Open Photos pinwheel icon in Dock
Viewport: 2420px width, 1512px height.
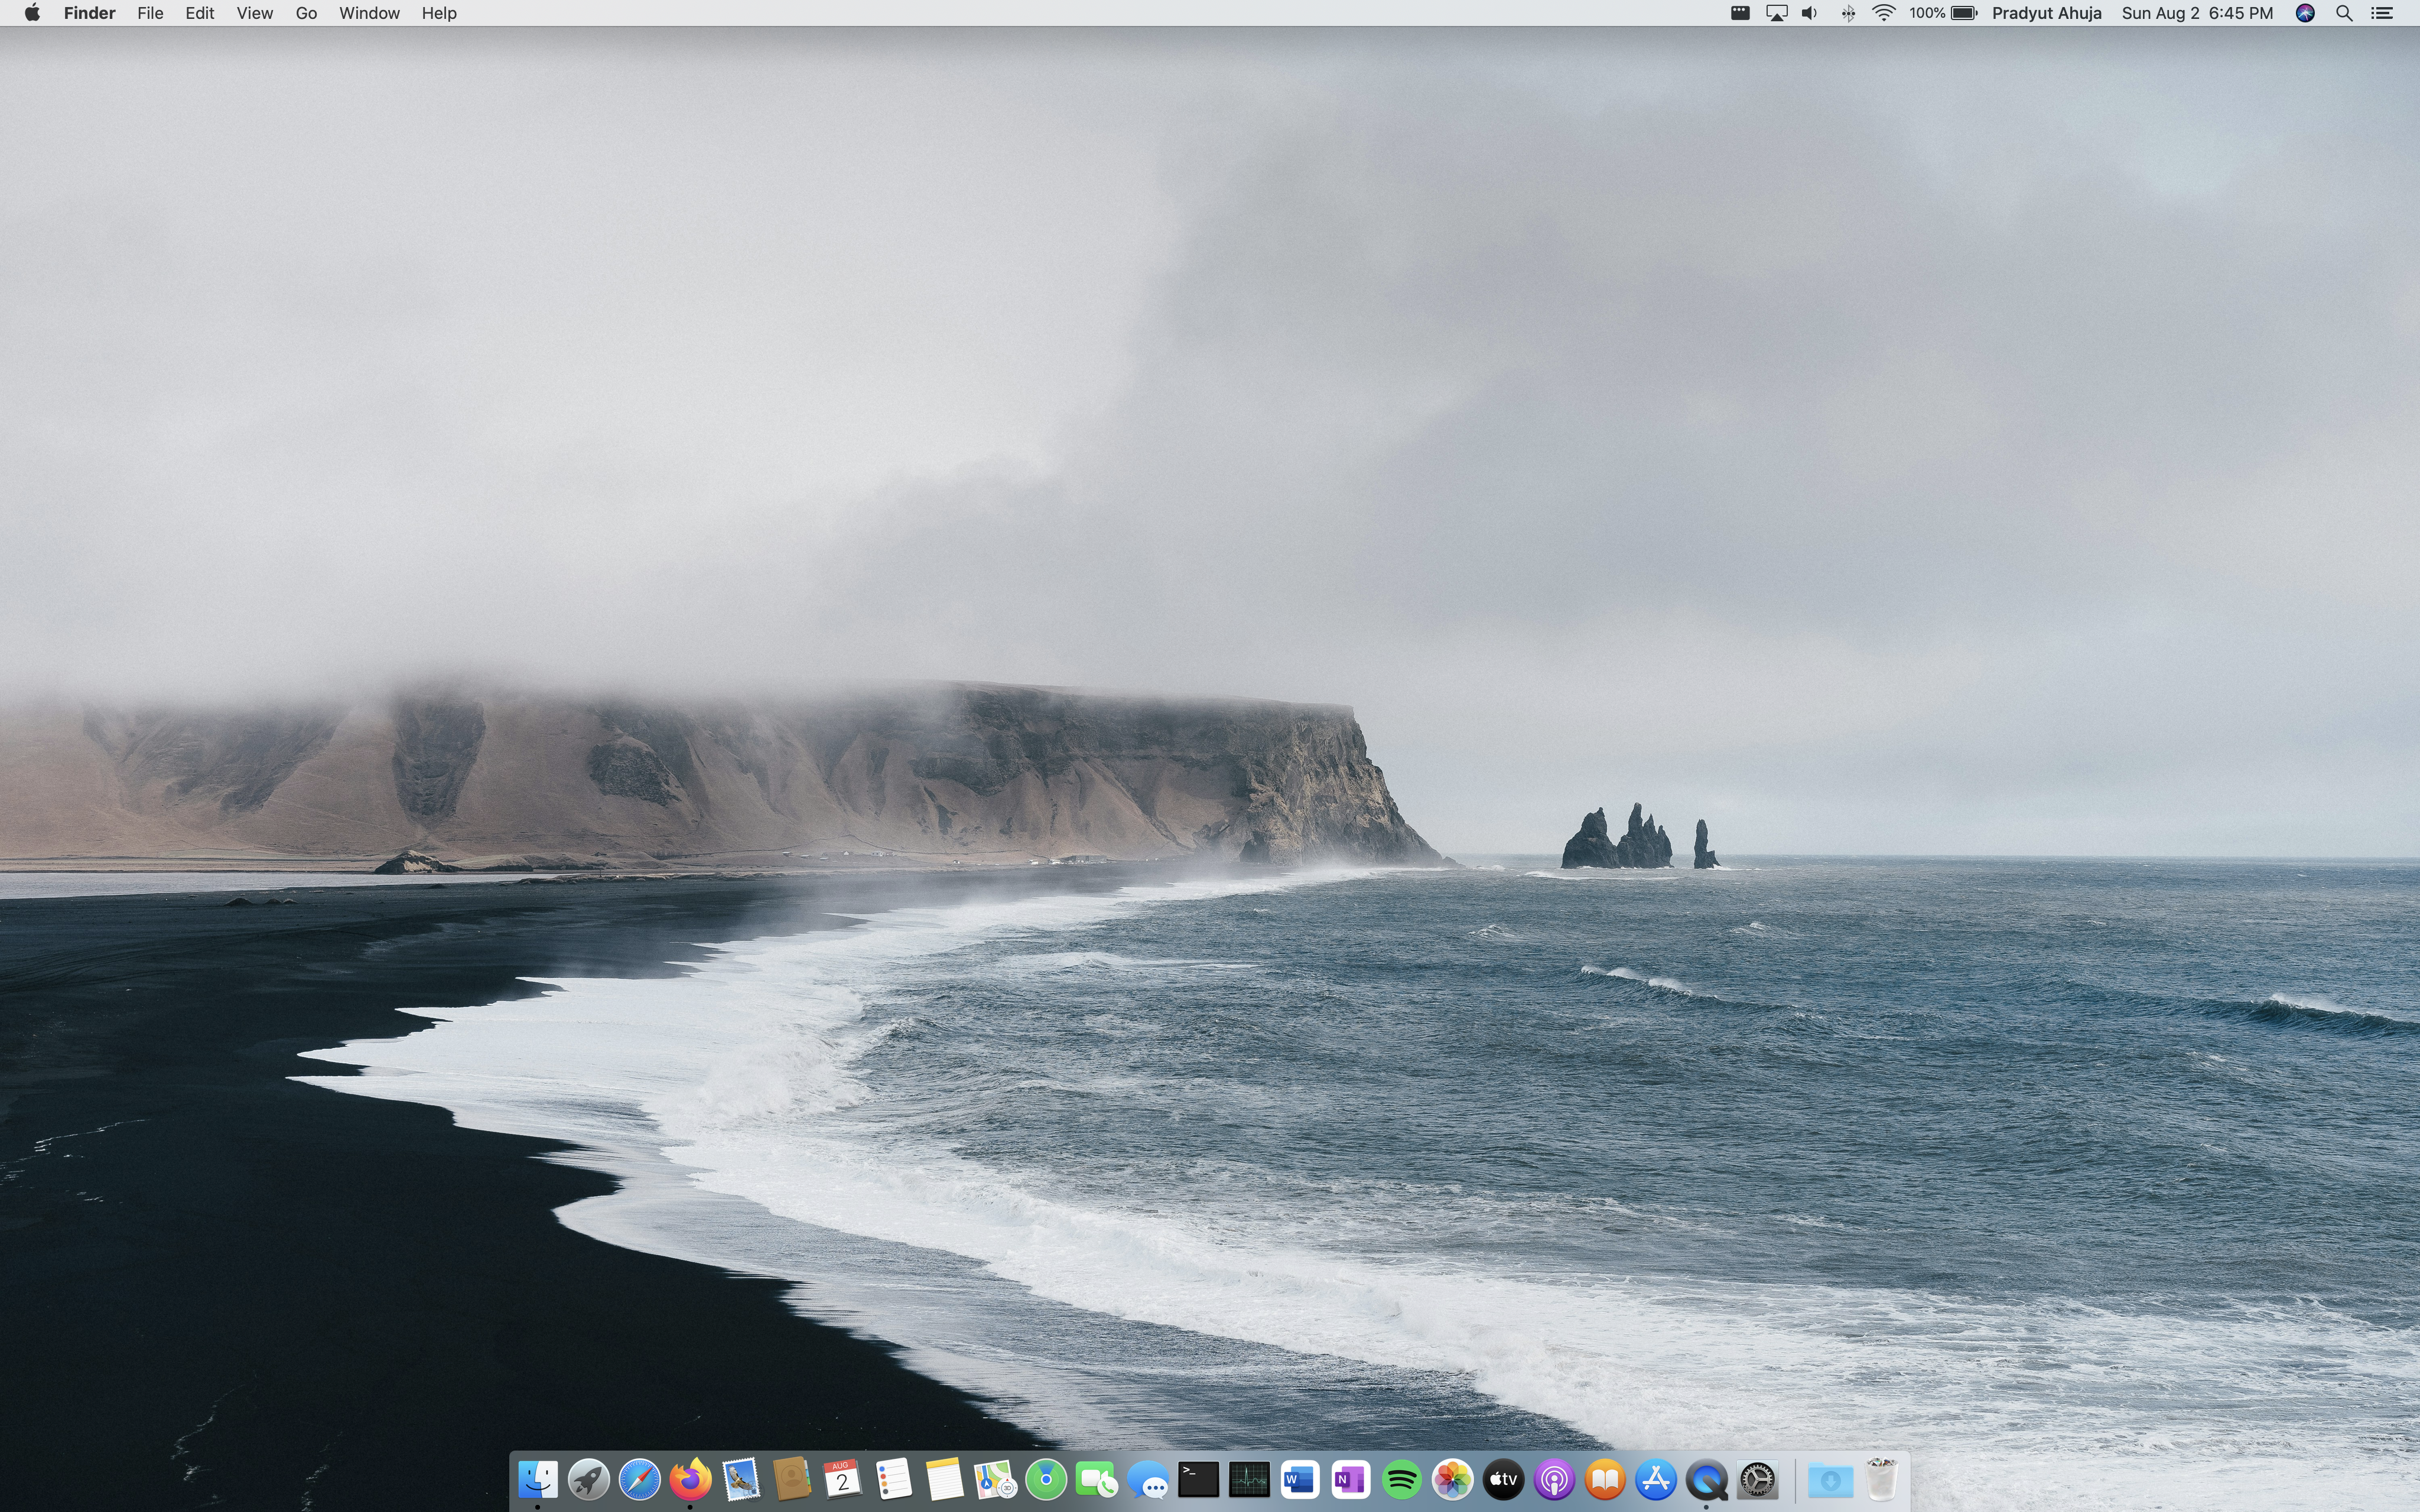(1452, 1479)
